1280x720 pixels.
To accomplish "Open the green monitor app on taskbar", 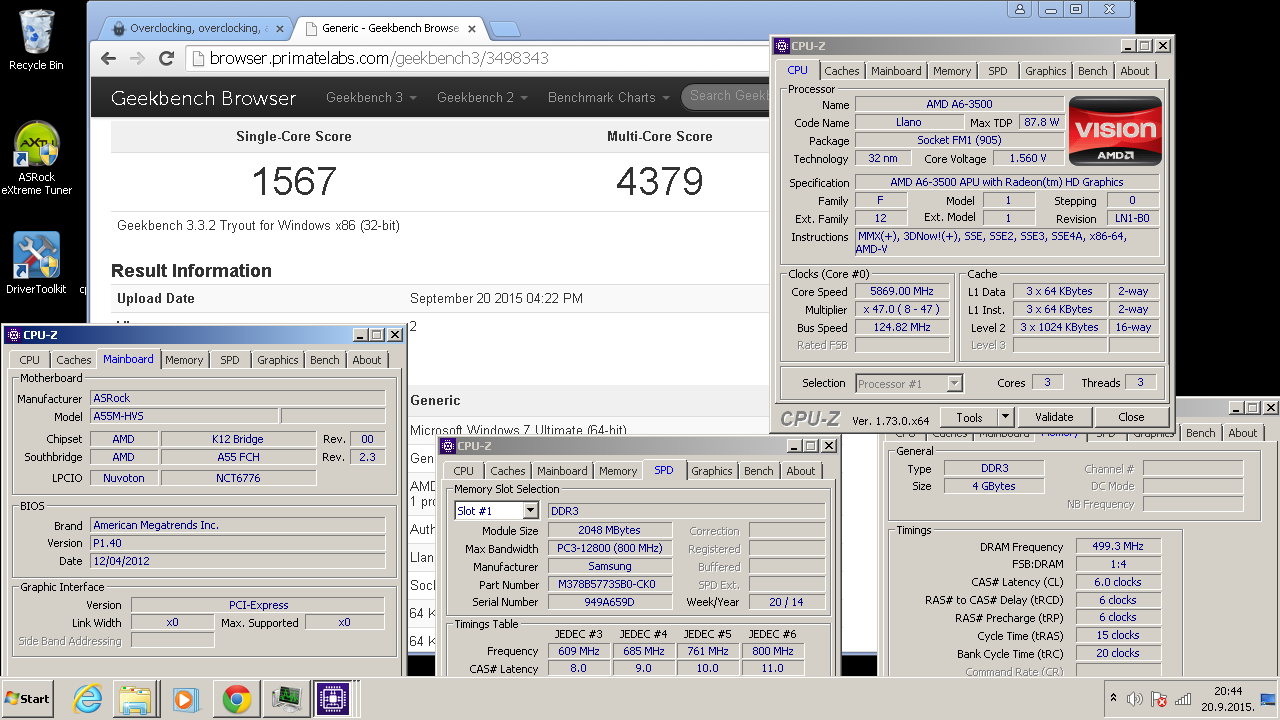I will click(x=286, y=699).
